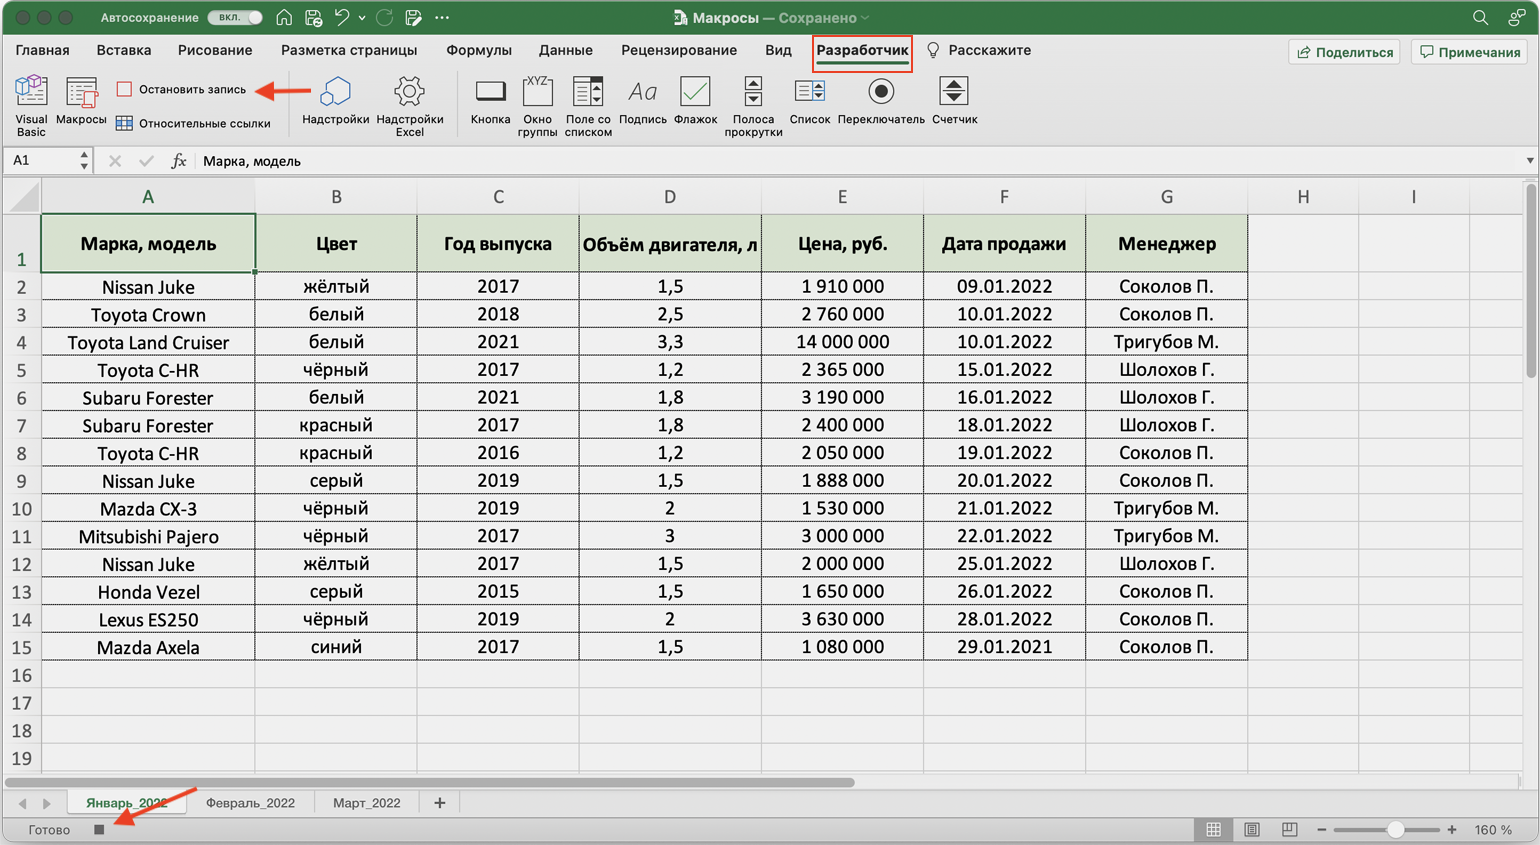Switch to the Рисование tab

[x=215, y=50]
